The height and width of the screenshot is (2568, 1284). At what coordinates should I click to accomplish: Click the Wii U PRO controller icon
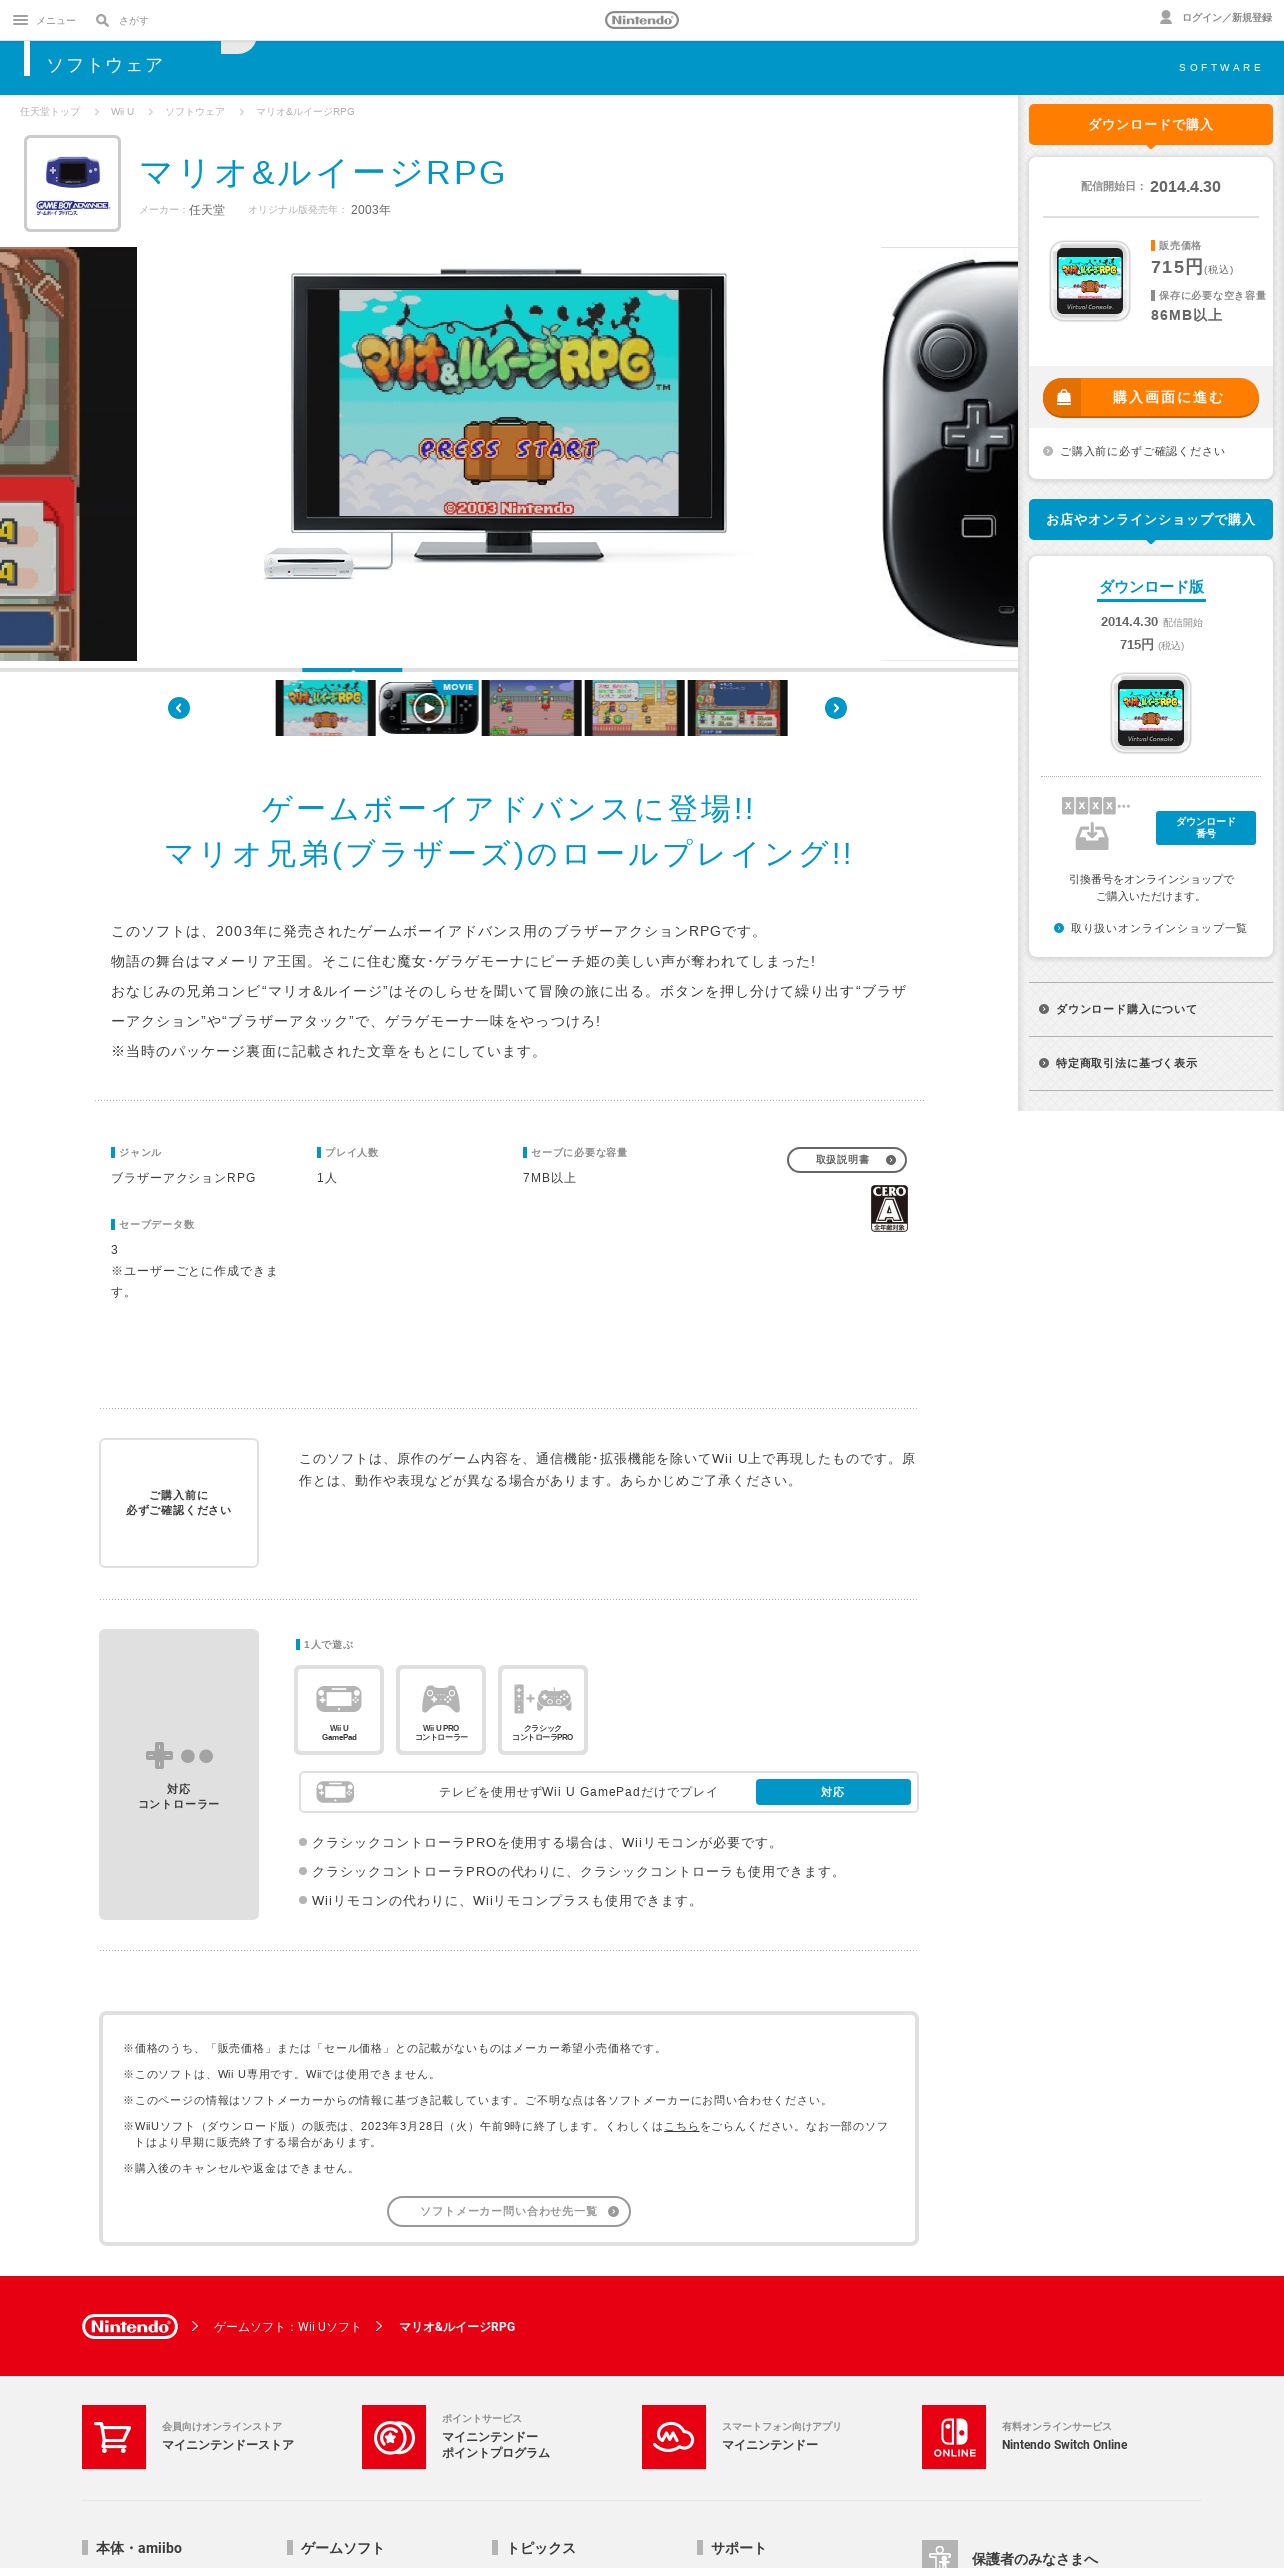441,1710
